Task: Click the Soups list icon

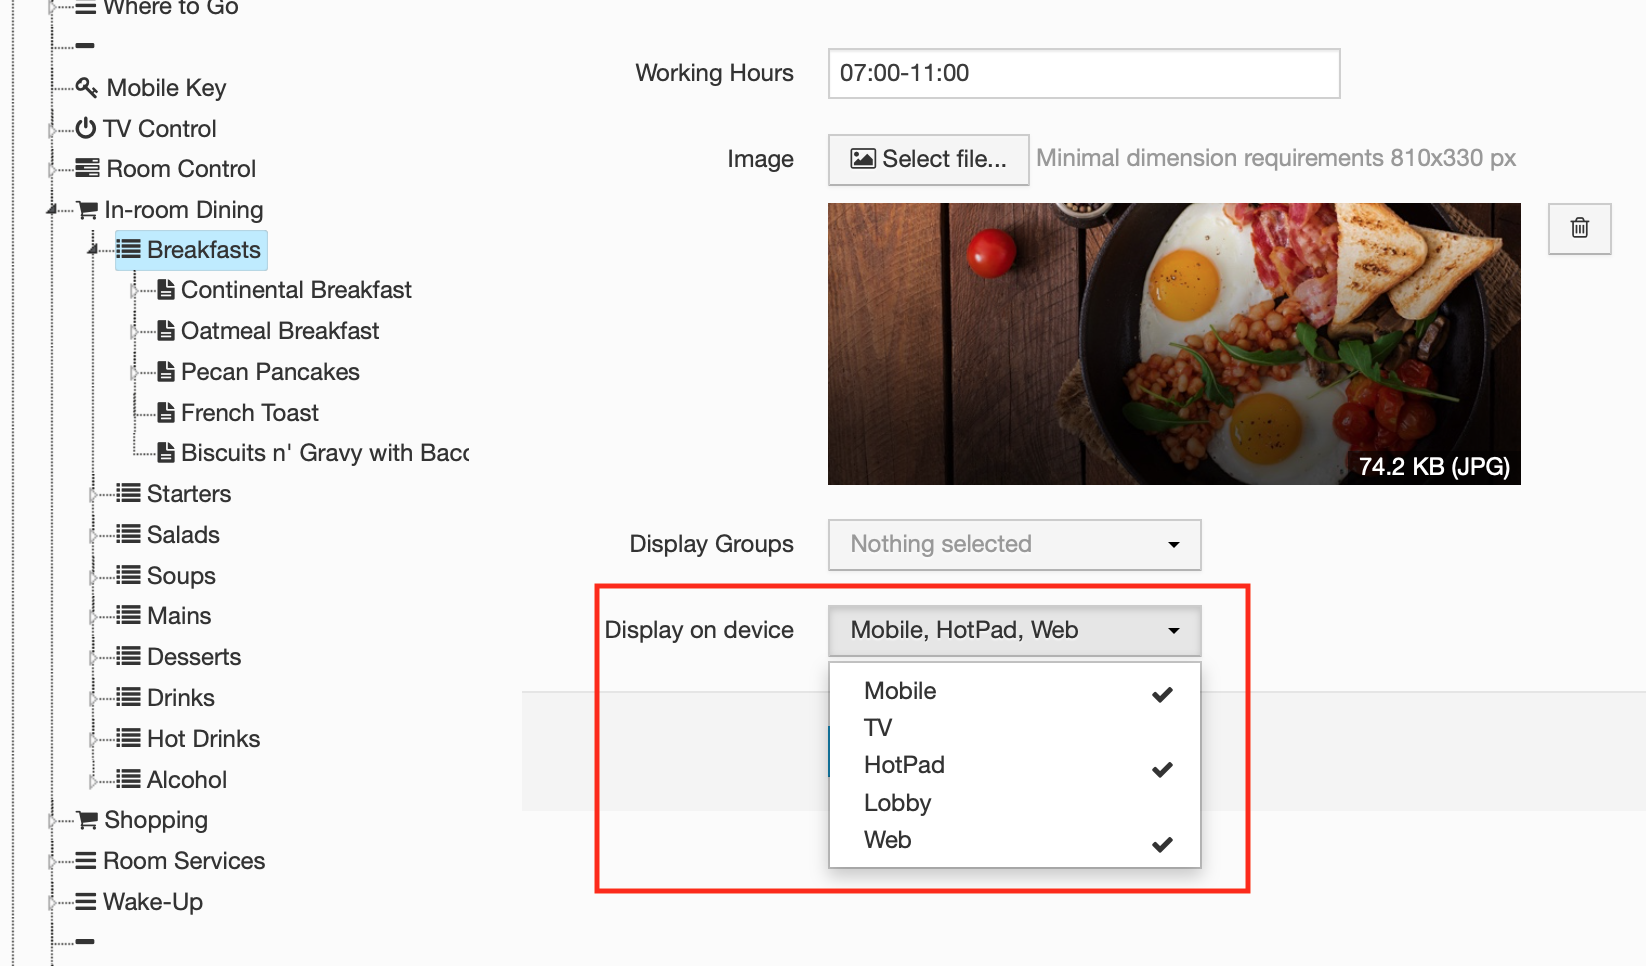Action: pyautogui.click(x=128, y=575)
